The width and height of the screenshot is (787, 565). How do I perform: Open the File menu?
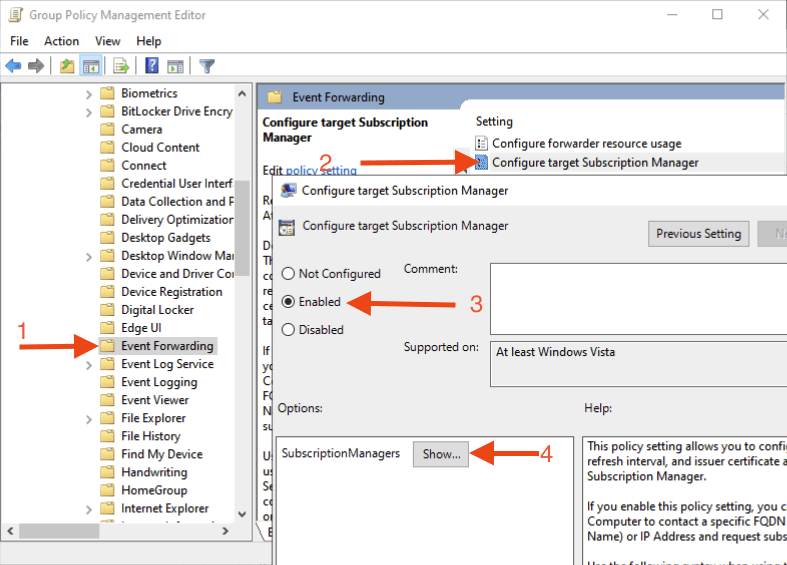tap(19, 41)
